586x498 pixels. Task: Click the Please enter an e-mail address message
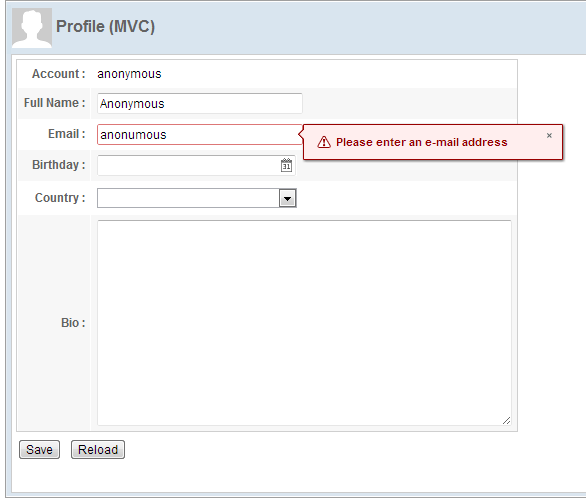coord(422,142)
